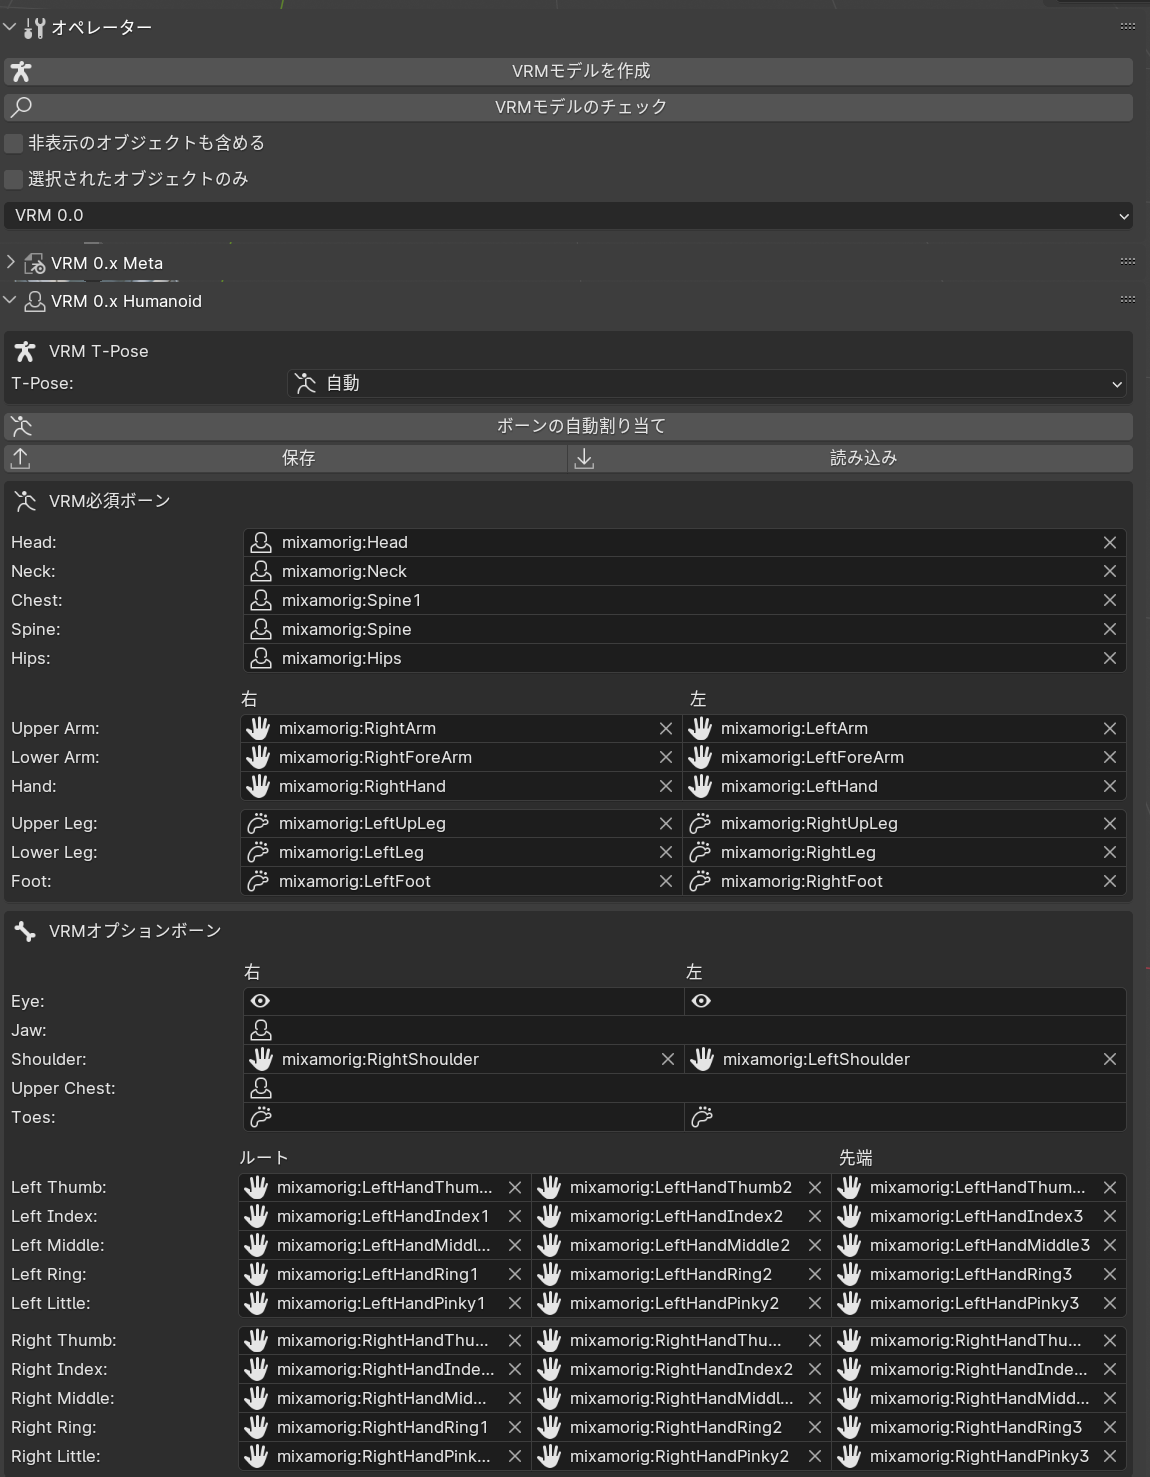
Task: Click the Right Little: label
Action: coord(56,1456)
